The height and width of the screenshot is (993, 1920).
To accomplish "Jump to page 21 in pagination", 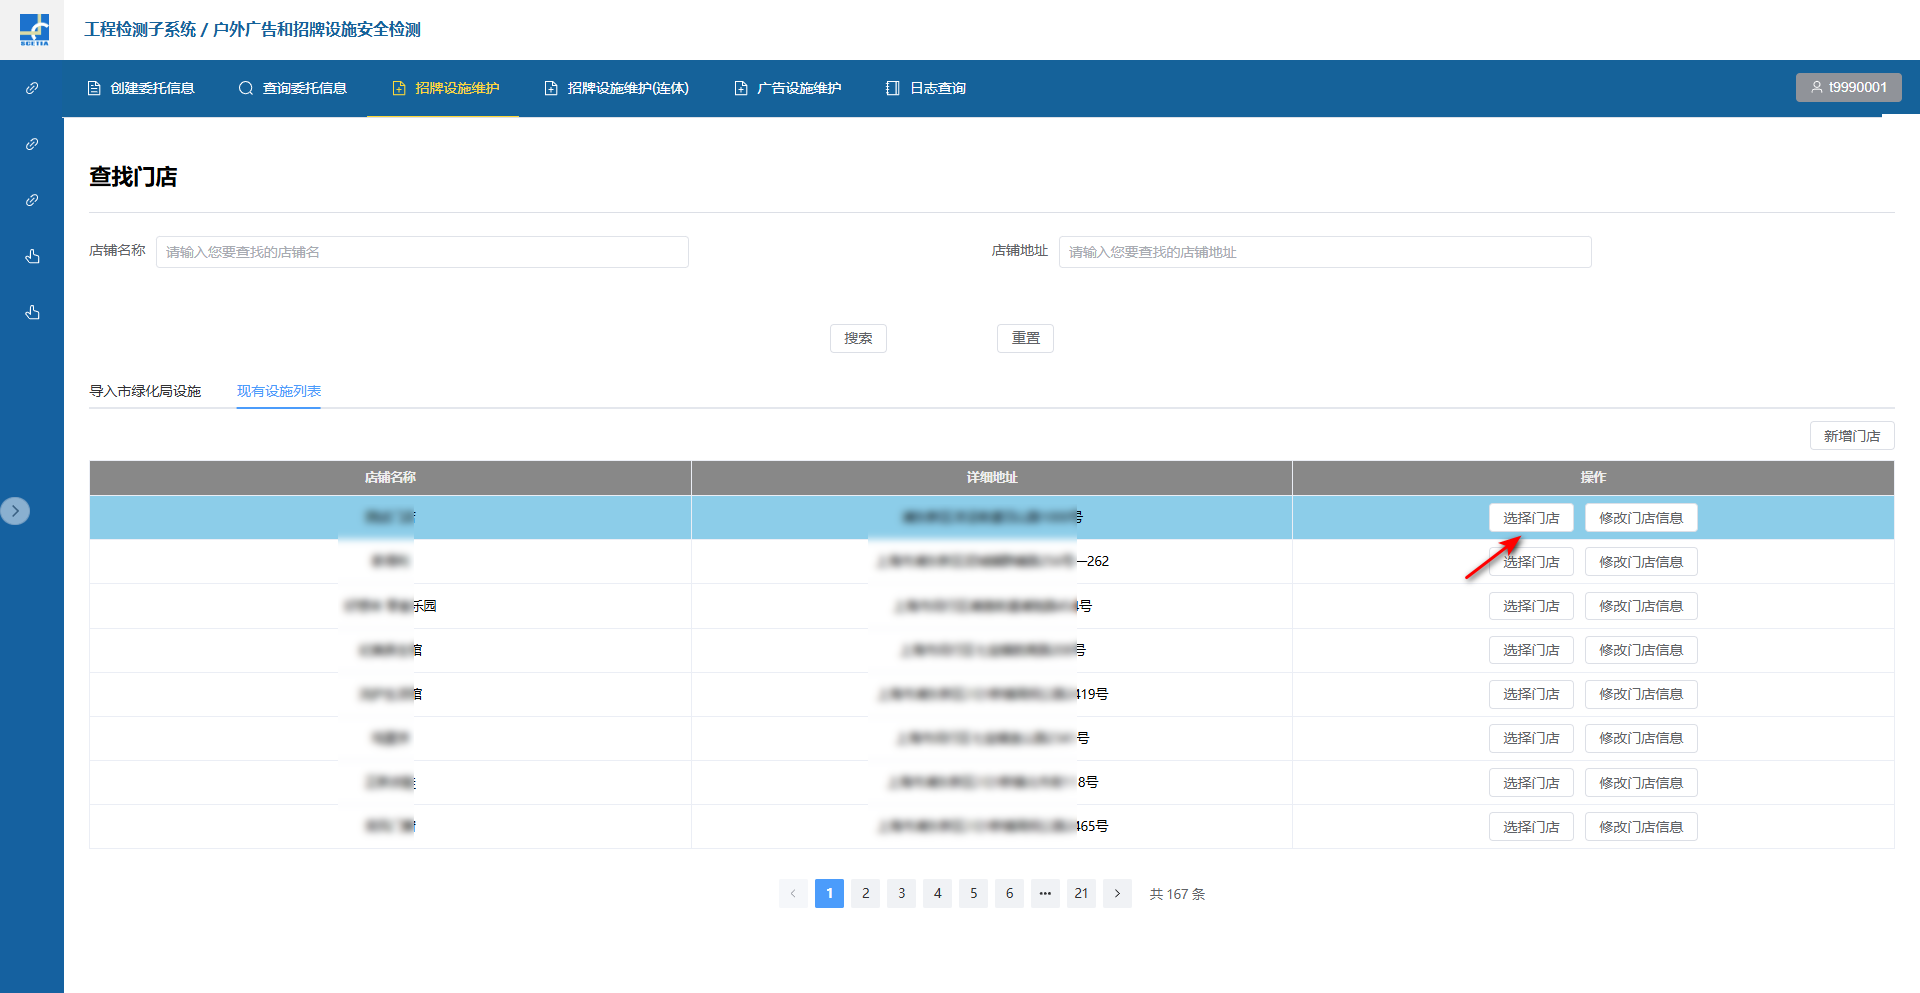I will (1081, 893).
